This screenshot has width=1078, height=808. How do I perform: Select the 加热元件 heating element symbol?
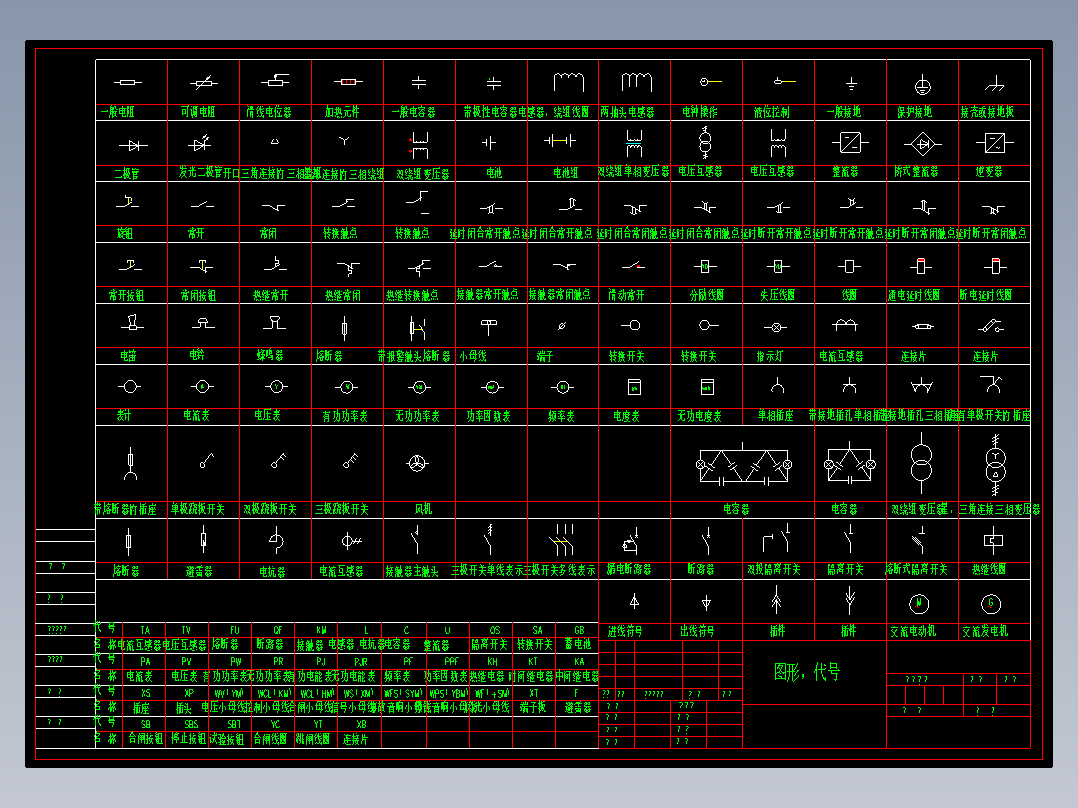(x=348, y=82)
